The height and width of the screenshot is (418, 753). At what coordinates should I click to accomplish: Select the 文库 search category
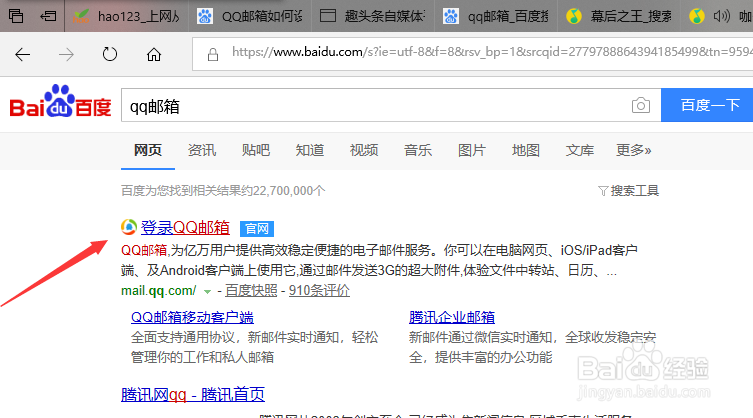(x=580, y=150)
